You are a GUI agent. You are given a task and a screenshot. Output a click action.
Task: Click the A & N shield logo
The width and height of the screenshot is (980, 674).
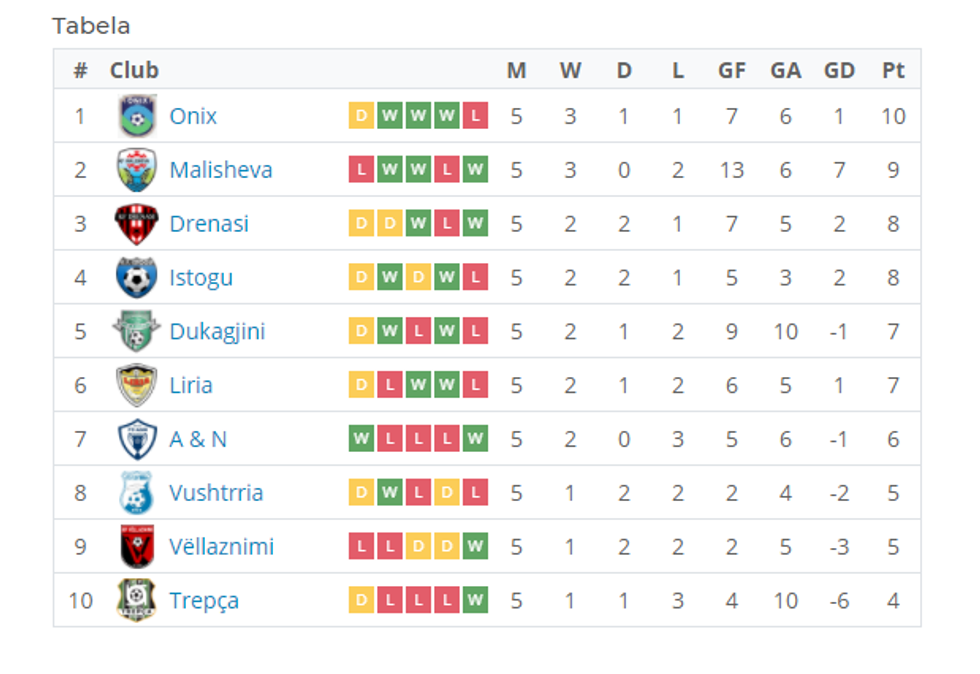click(136, 439)
